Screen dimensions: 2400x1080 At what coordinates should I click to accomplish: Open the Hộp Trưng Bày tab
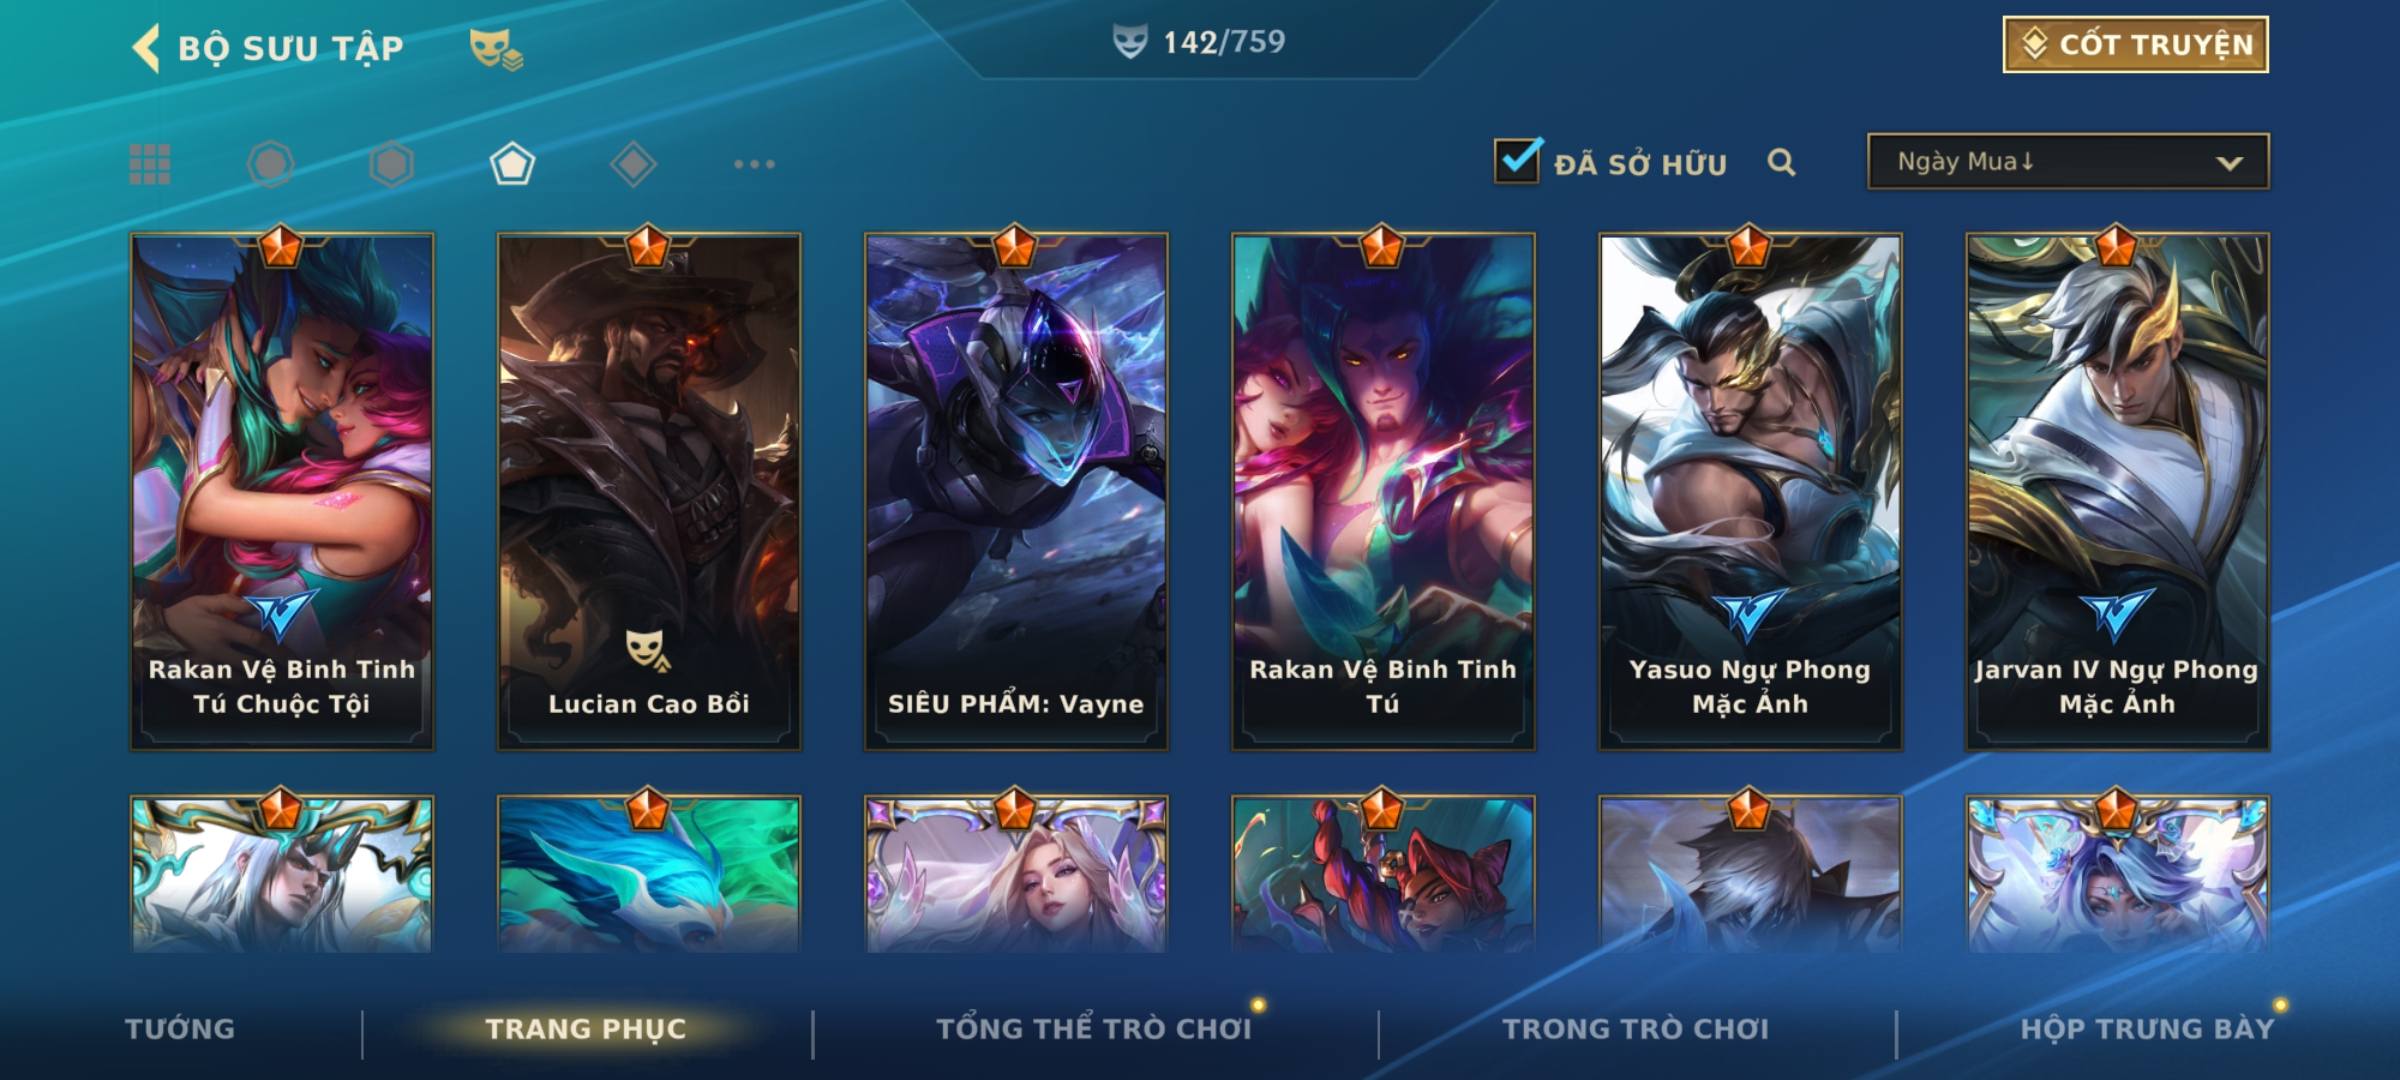2148,1029
